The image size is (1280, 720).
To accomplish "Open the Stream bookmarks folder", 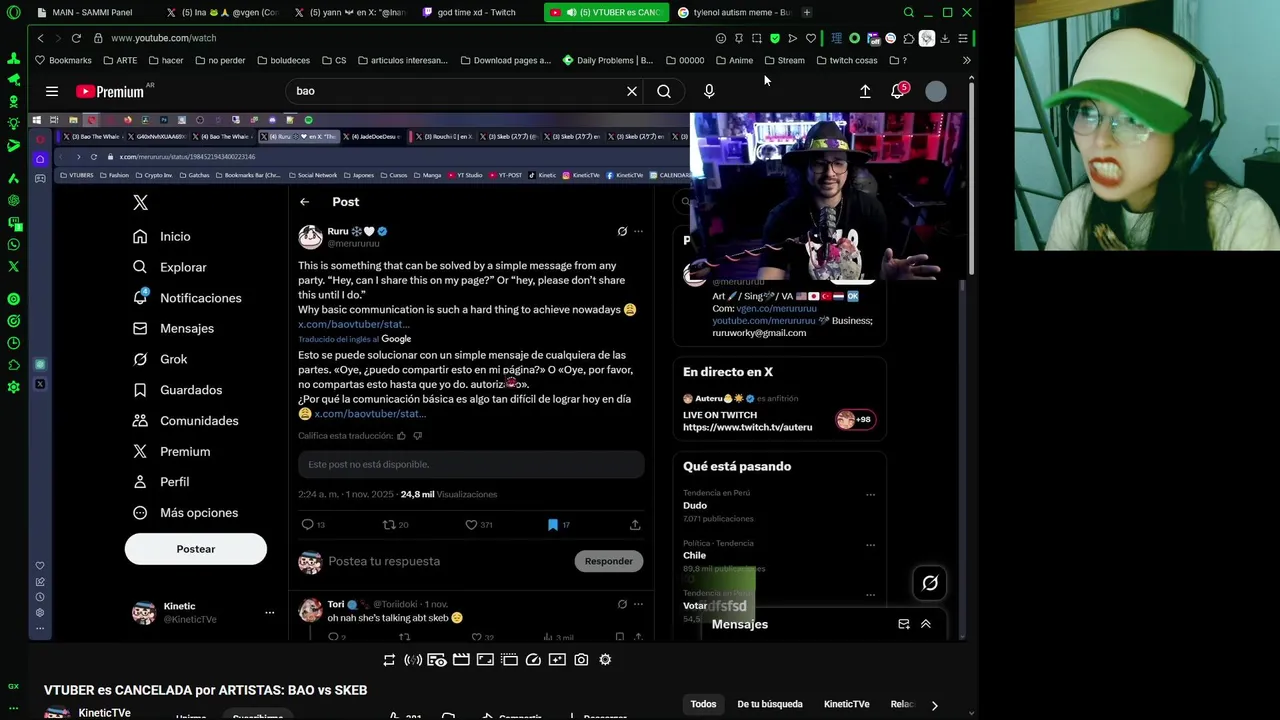I will (785, 60).
